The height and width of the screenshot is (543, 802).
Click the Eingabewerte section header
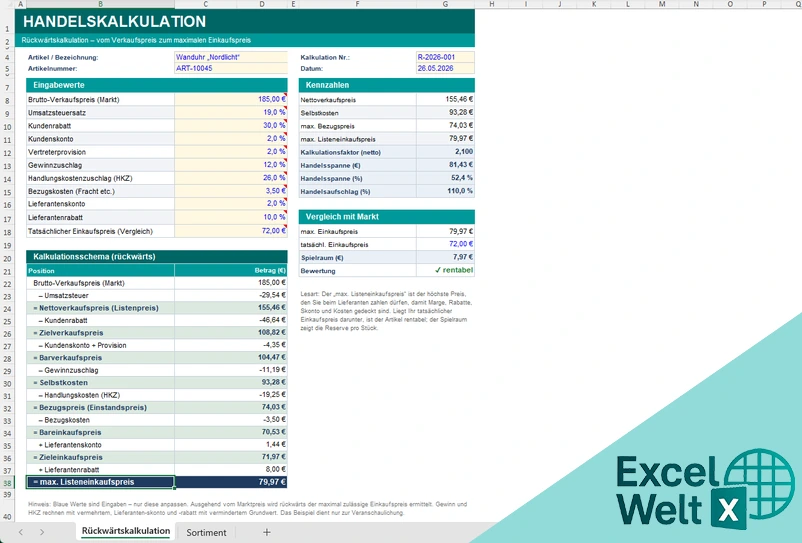(x=157, y=85)
